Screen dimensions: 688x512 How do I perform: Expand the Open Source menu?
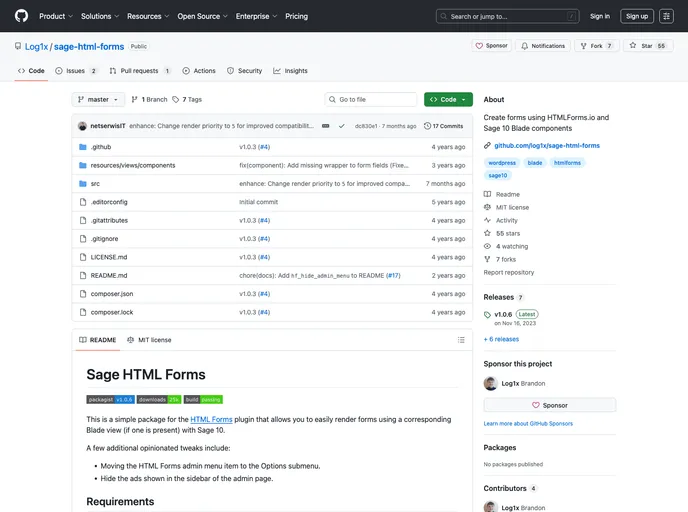click(x=202, y=16)
